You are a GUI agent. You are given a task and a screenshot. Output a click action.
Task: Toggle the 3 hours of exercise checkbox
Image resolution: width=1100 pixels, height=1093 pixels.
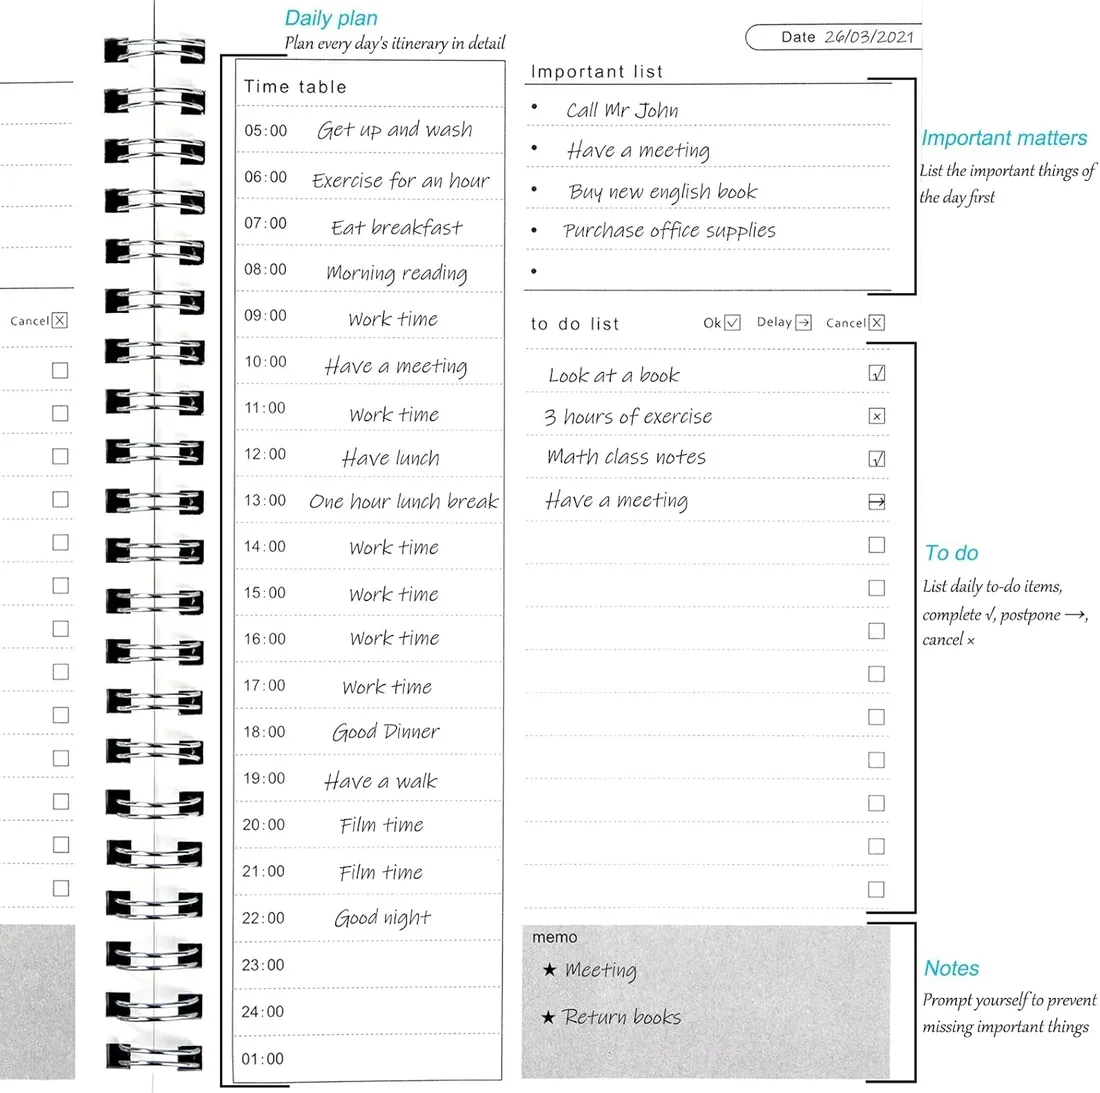(877, 416)
